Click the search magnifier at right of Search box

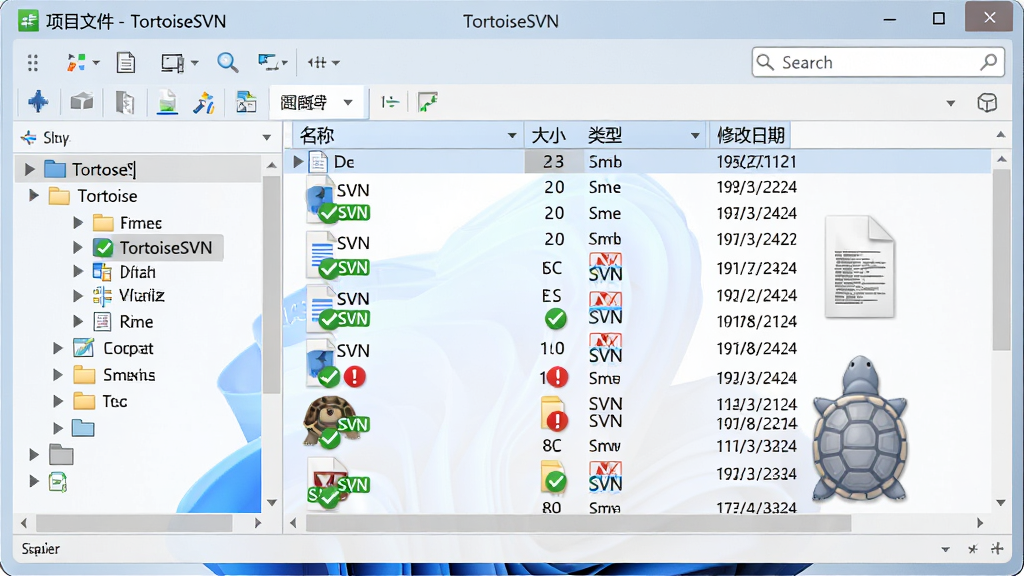coord(989,62)
